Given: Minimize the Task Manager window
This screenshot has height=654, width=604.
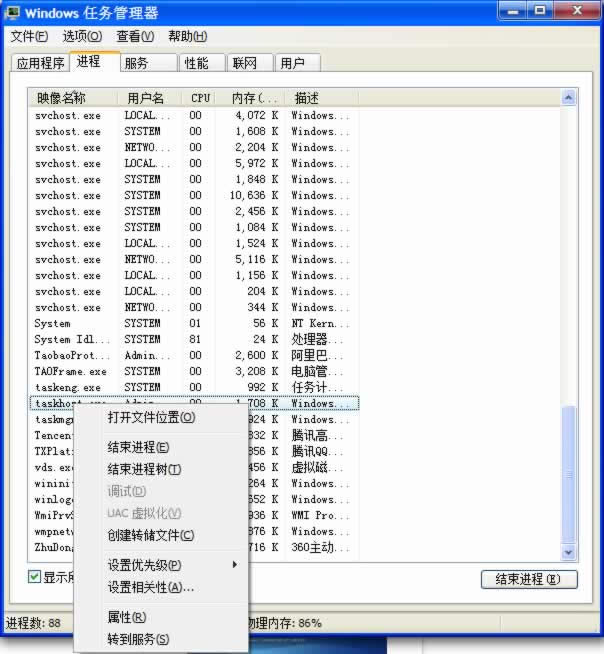Looking at the screenshot, I should [x=513, y=10].
